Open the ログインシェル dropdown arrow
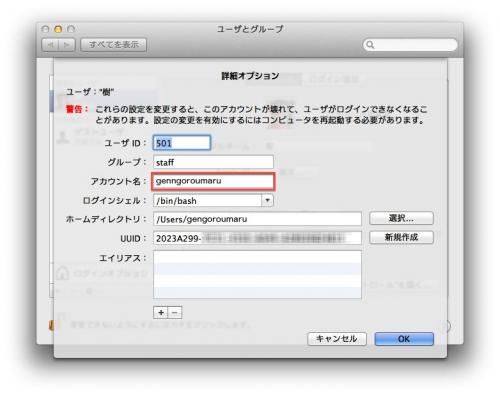 [267, 200]
